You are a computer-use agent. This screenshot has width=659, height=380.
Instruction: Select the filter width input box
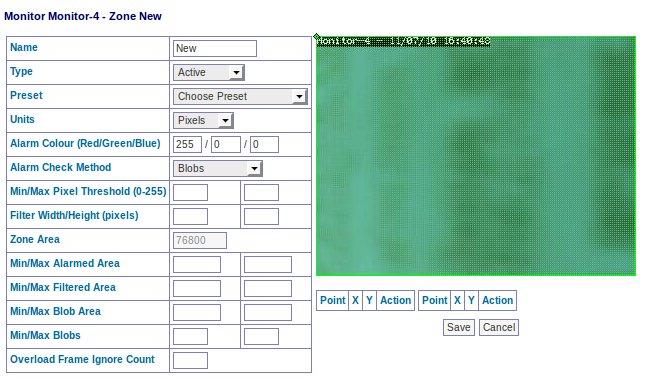tap(190, 216)
